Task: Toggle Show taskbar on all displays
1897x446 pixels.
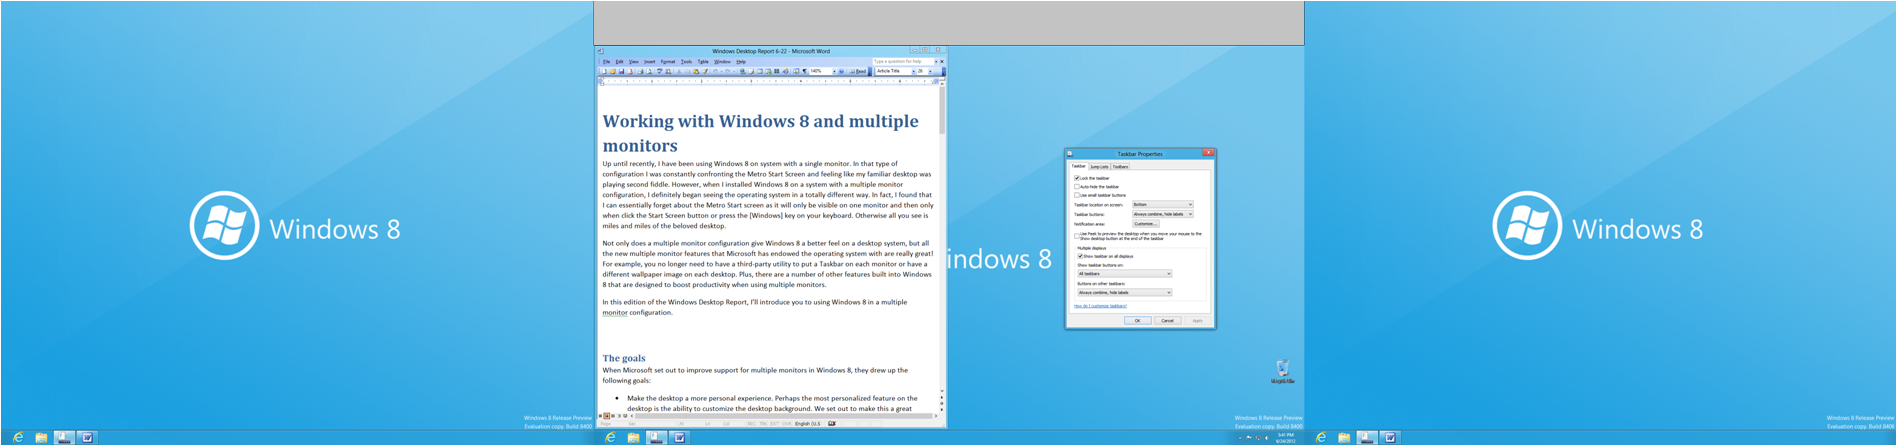Action: coord(1080,256)
